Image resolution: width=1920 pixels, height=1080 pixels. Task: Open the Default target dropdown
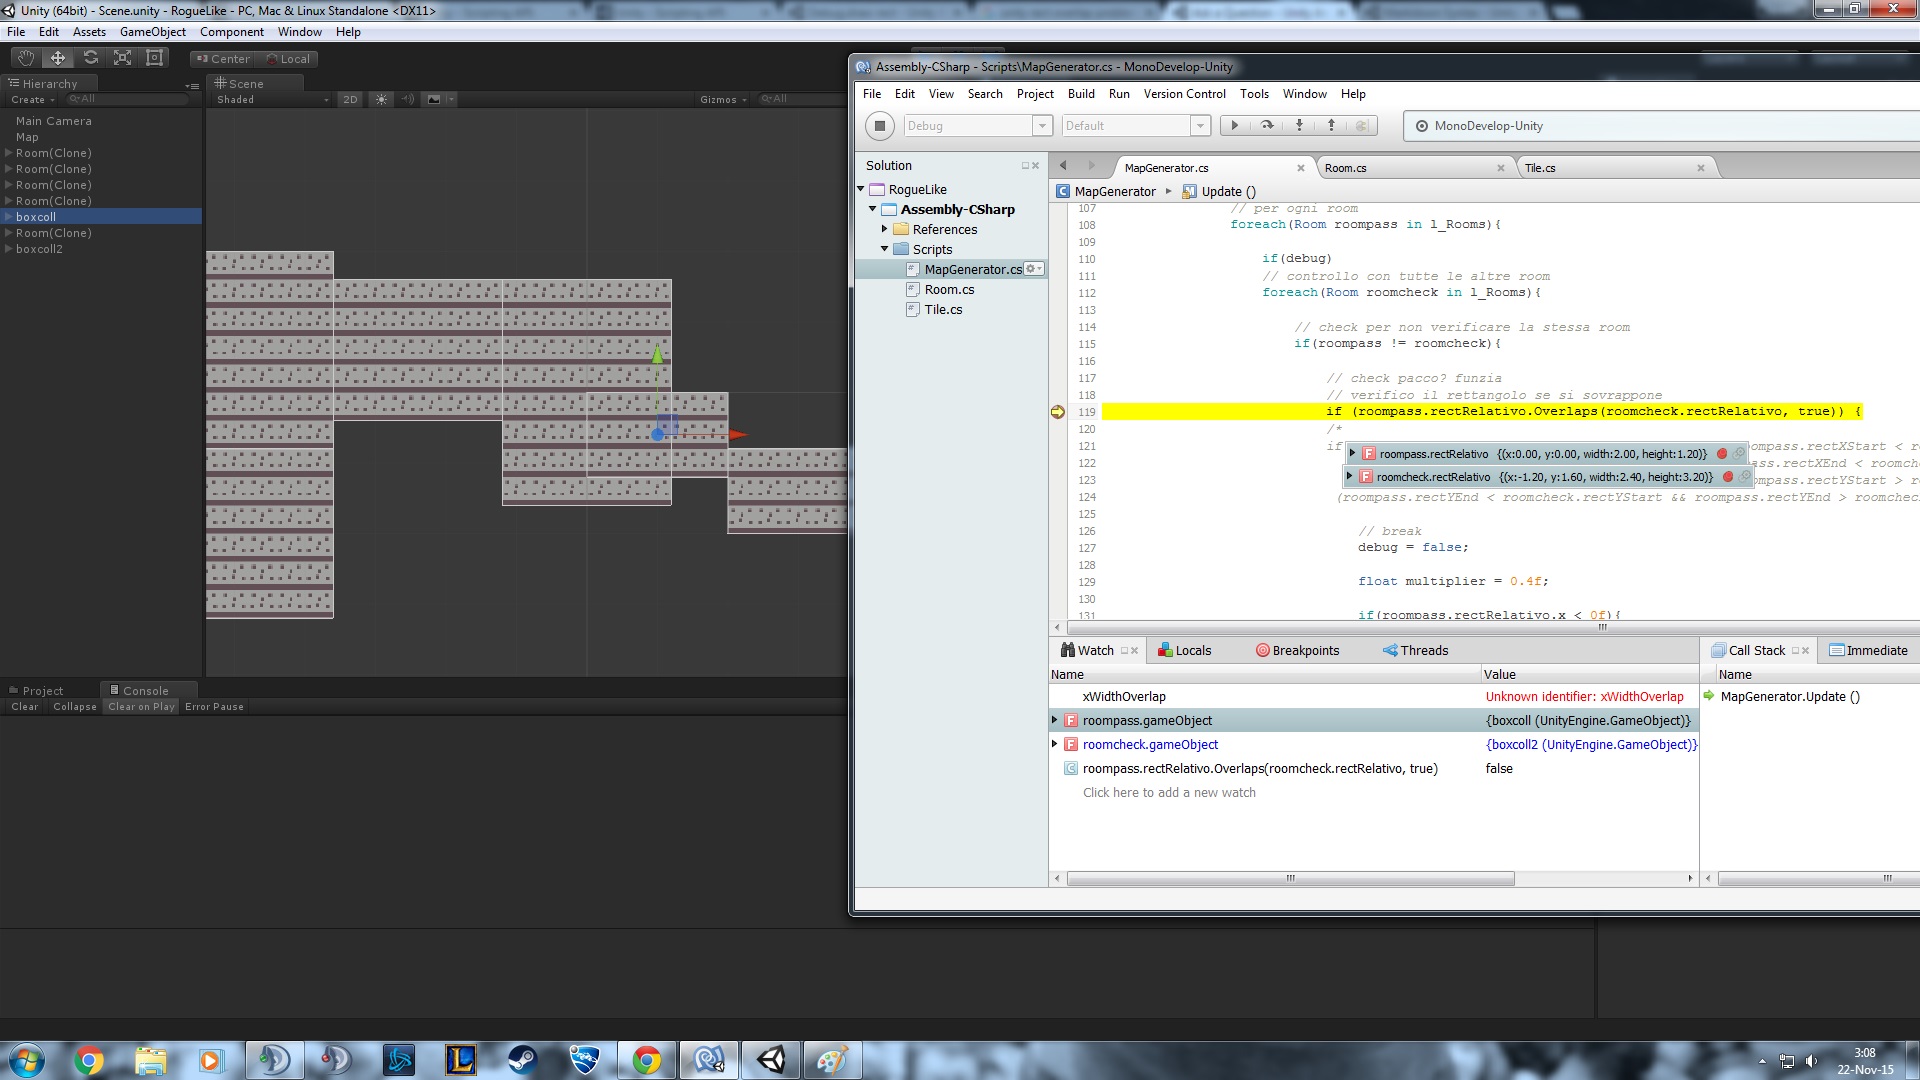pyautogui.click(x=1136, y=126)
